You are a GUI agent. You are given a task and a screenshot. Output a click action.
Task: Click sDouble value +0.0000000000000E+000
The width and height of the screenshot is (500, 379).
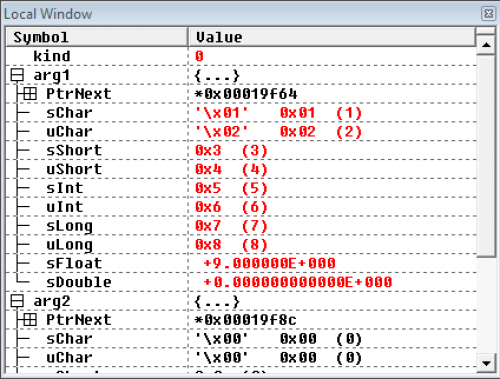click(298, 282)
